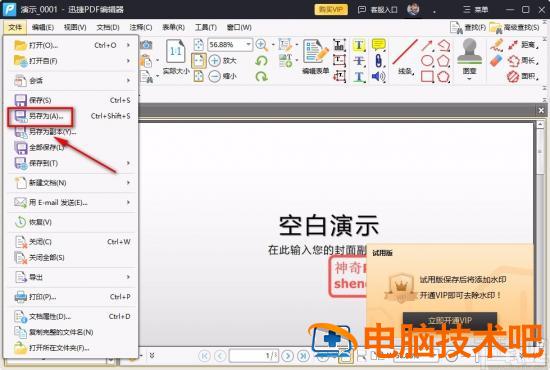Image resolution: width=550 pixels, height=370 pixels.
Task: Open 高级查找(S) advanced search
Action: (x=515, y=27)
